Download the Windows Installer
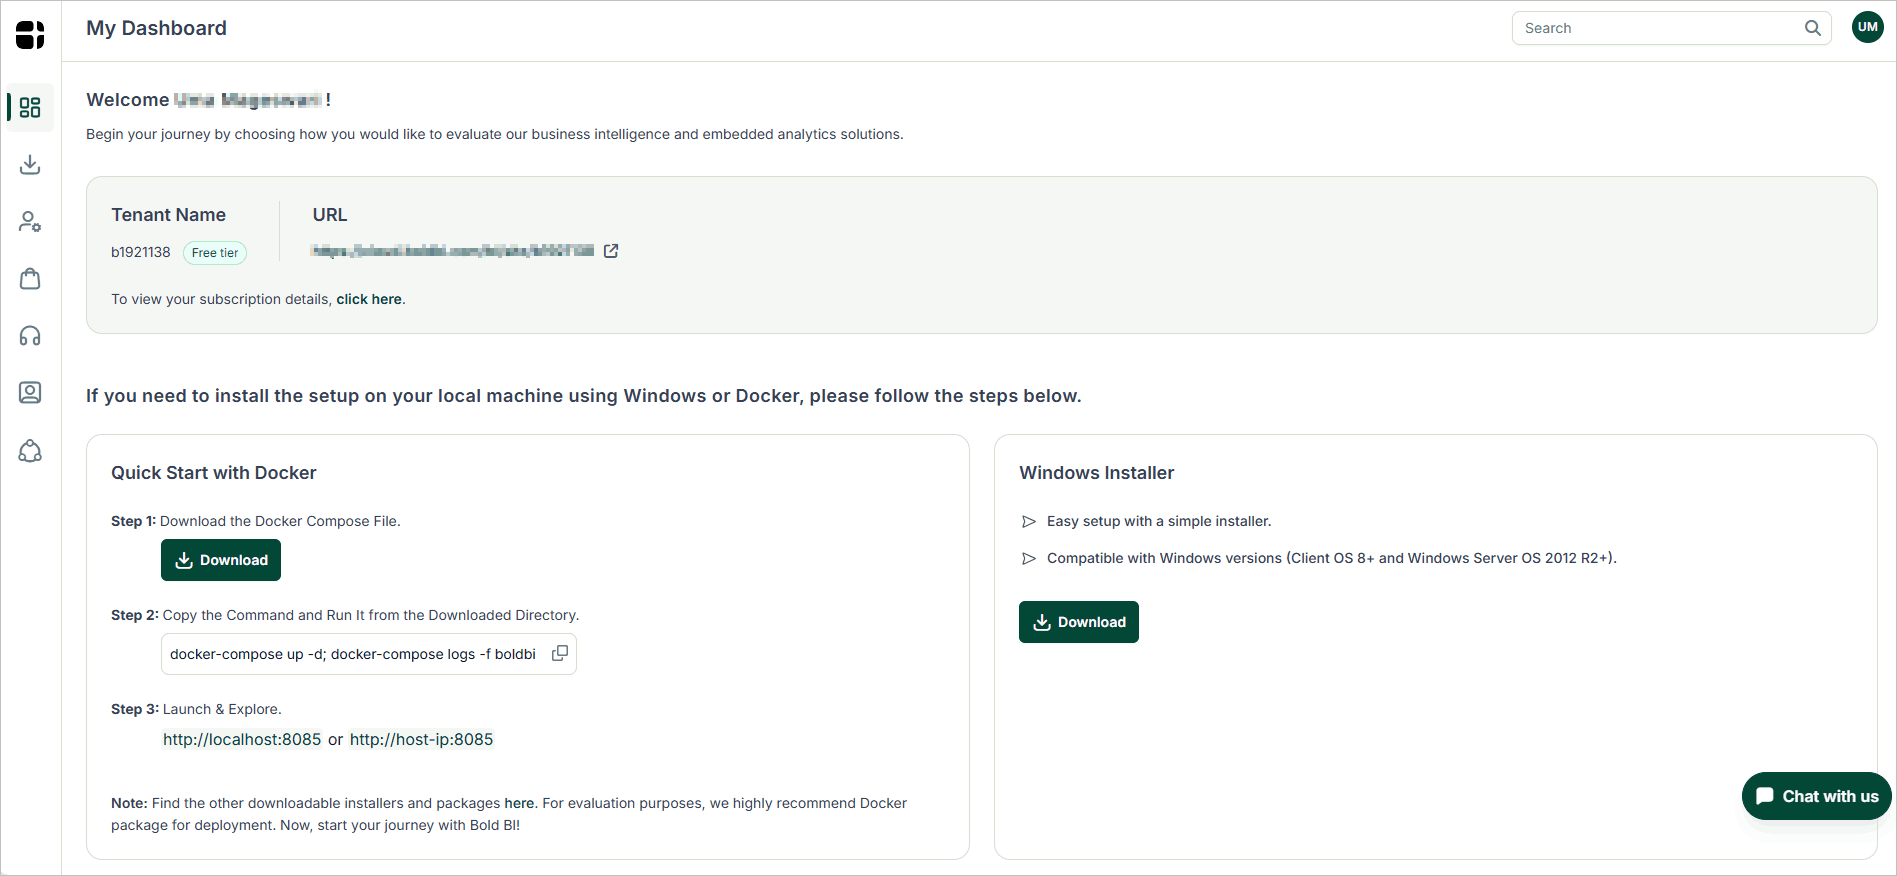This screenshot has height=876, width=1897. [x=1078, y=621]
